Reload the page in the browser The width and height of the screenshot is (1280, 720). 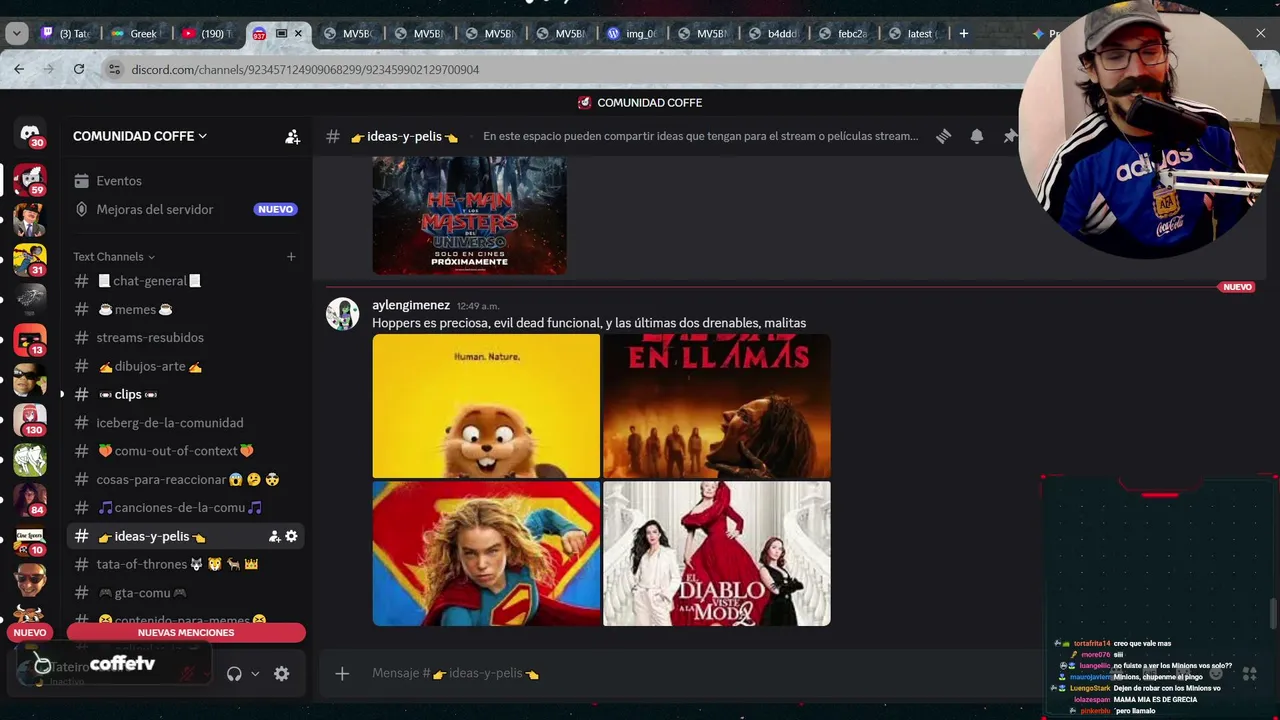click(x=79, y=69)
